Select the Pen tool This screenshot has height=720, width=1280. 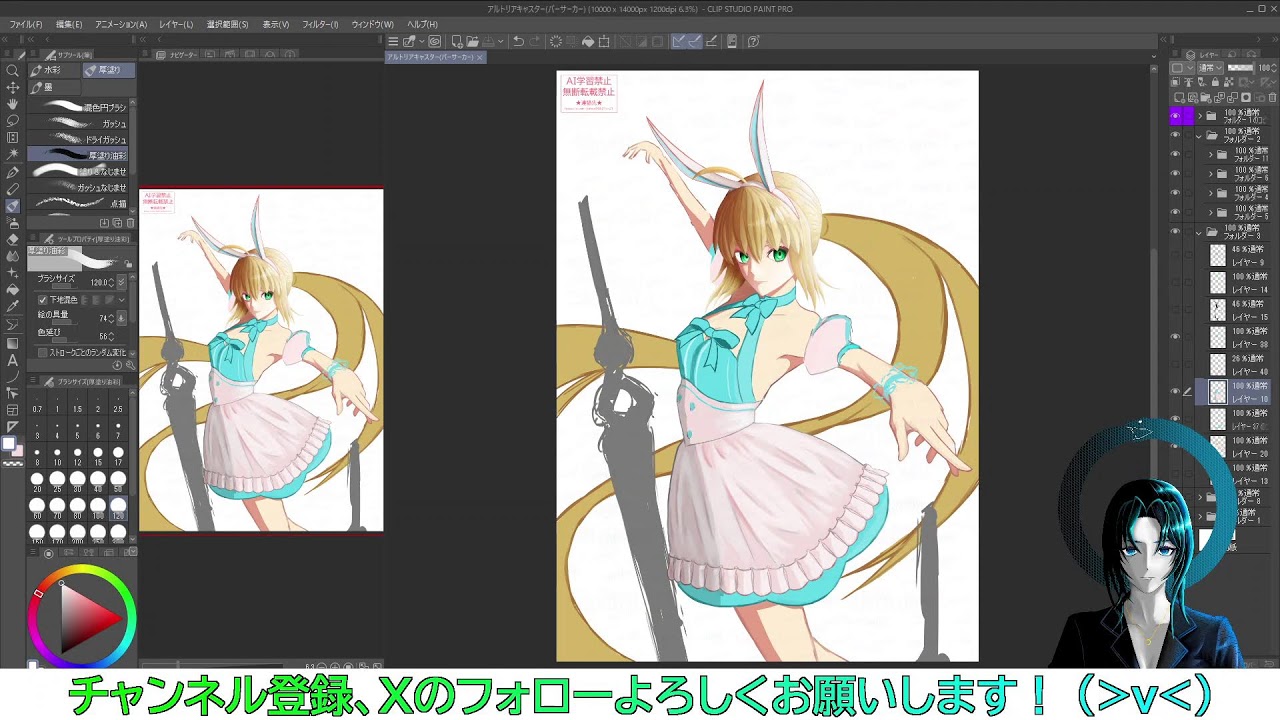[12, 172]
